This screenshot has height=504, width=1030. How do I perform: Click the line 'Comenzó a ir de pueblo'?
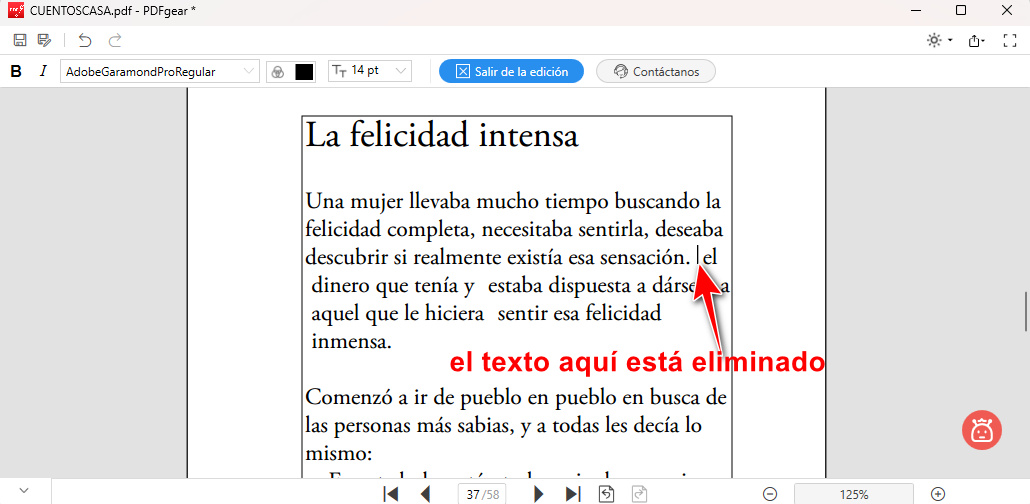point(516,398)
